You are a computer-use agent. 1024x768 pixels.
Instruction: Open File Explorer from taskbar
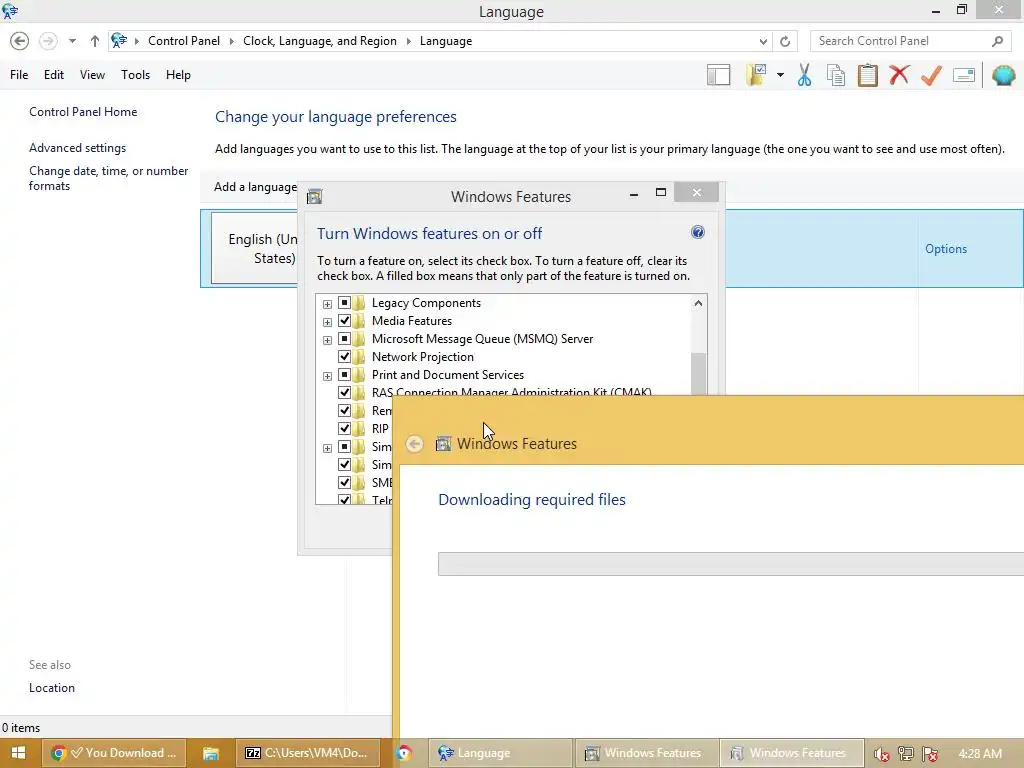coord(210,753)
